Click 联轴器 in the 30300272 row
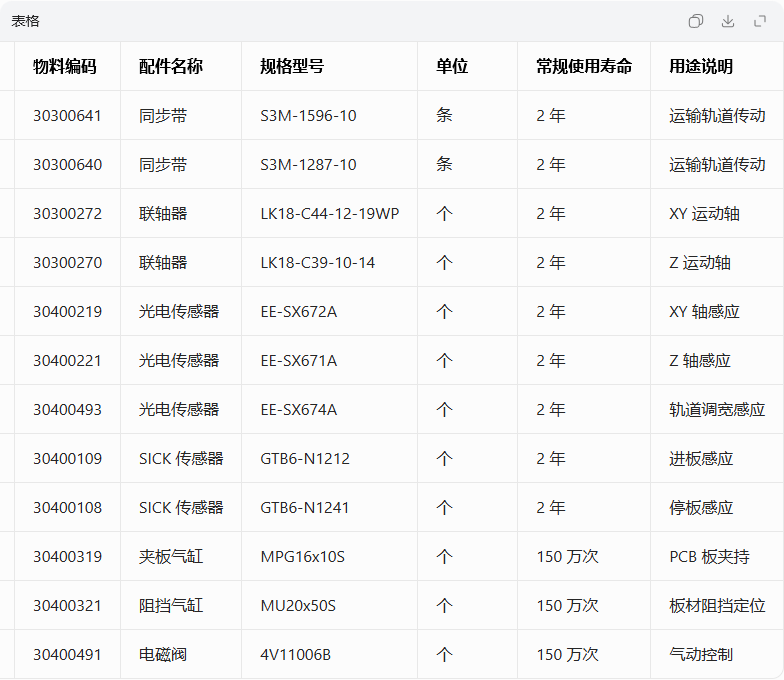 coord(163,214)
